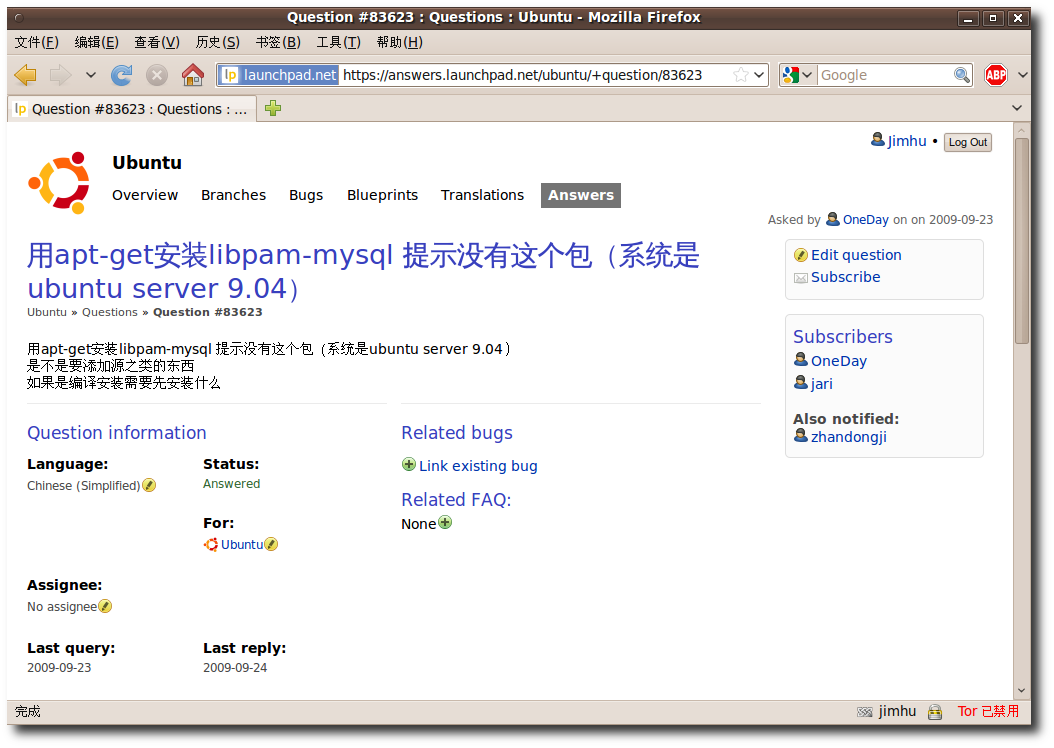The height and width of the screenshot is (748, 1054).
Task: Click the Tor 已禁用 status toggle
Action: [x=988, y=711]
